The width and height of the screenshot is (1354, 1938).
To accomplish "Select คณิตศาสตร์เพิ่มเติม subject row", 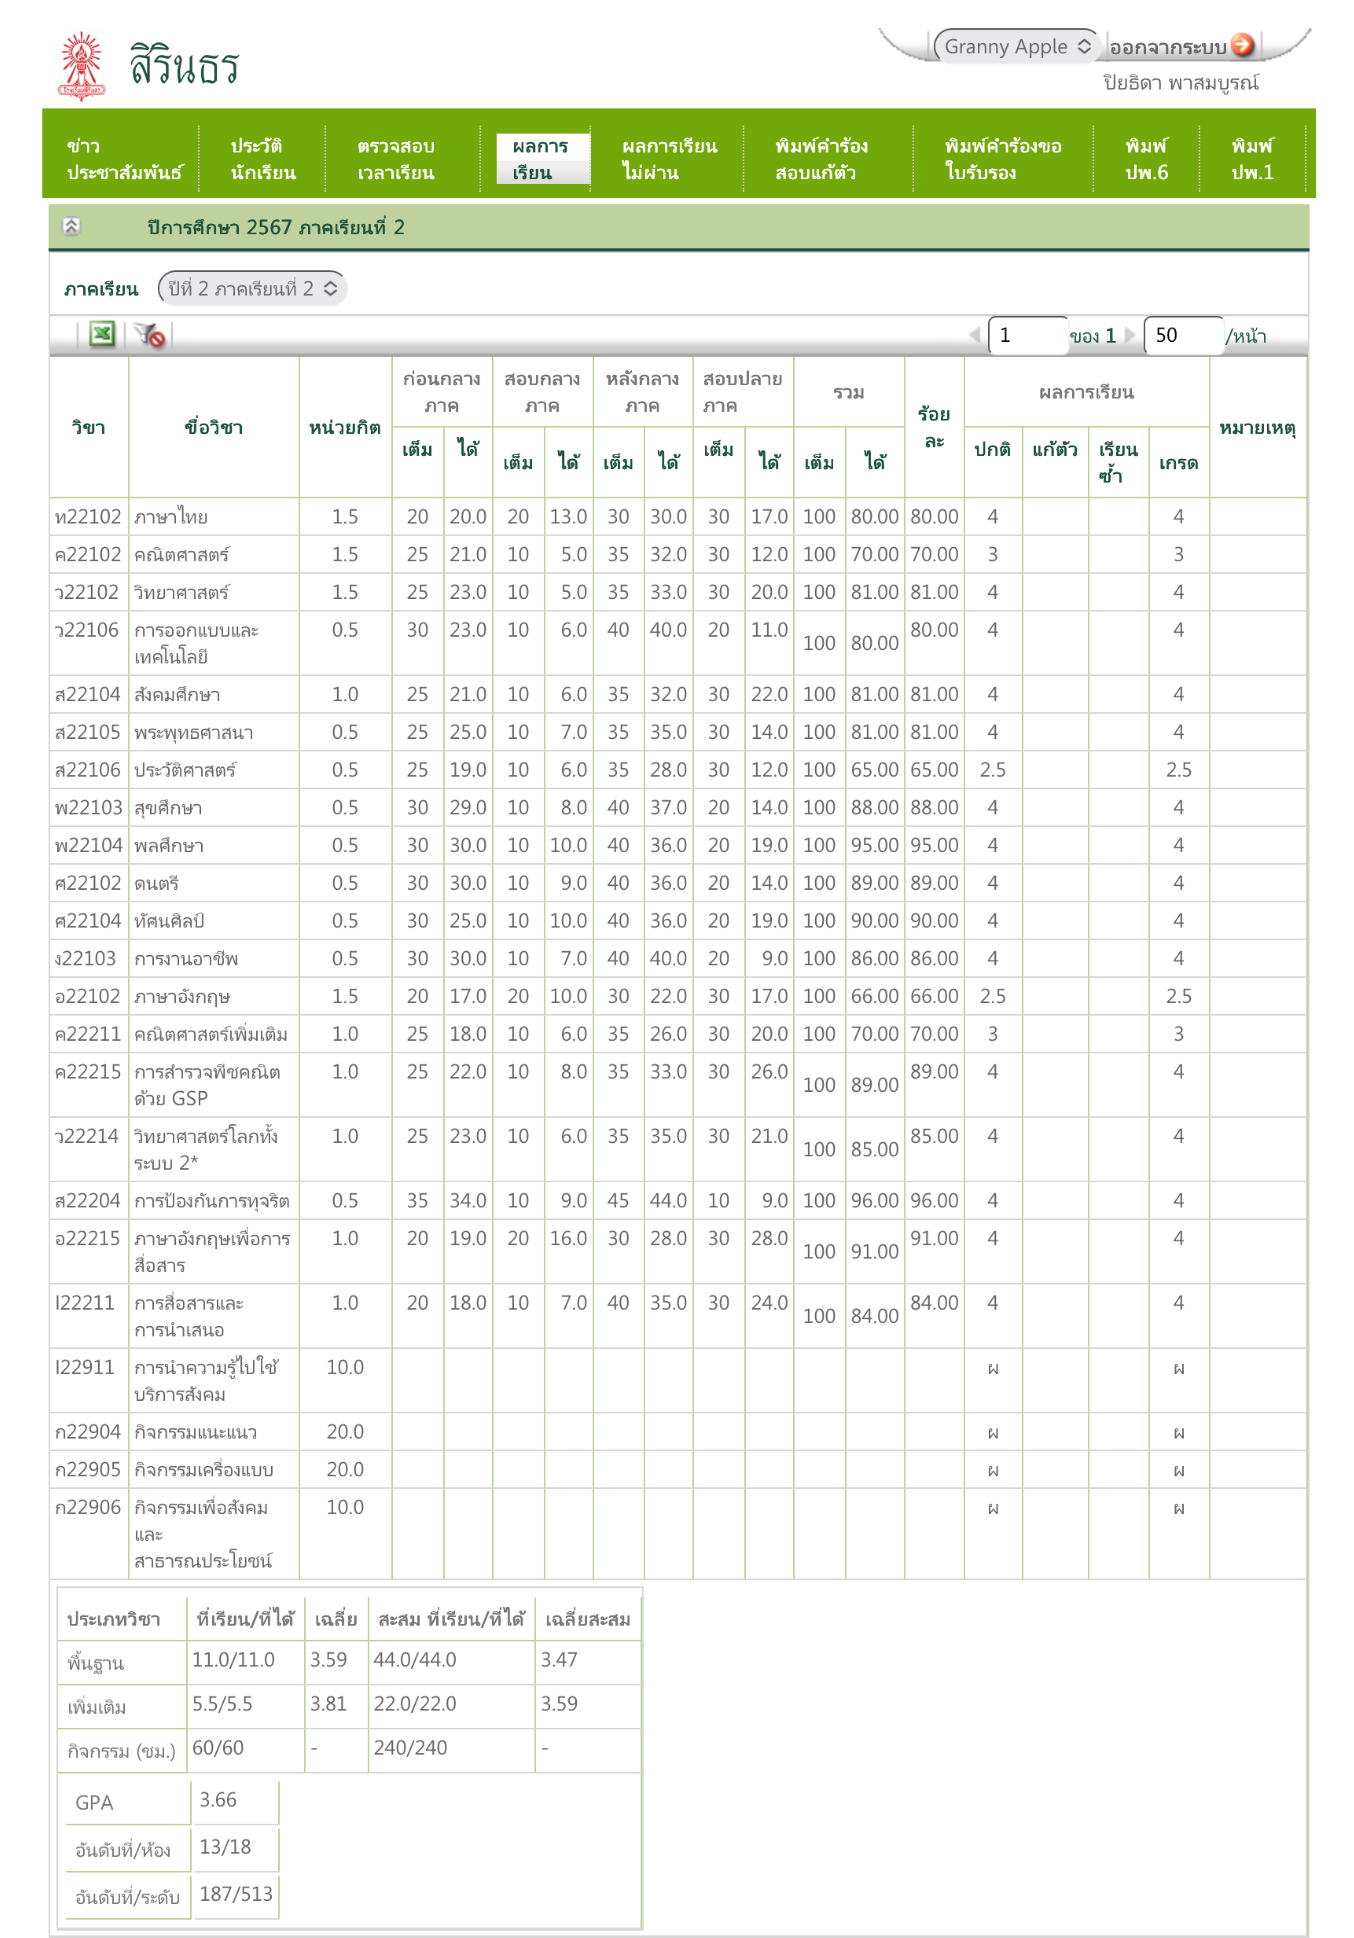I will [x=678, y=1034].
